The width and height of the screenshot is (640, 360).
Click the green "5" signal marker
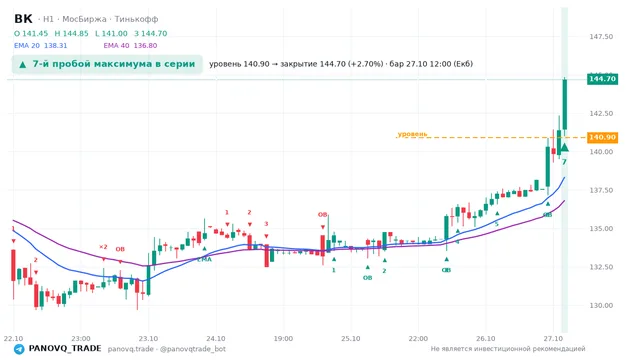point(497,224)
